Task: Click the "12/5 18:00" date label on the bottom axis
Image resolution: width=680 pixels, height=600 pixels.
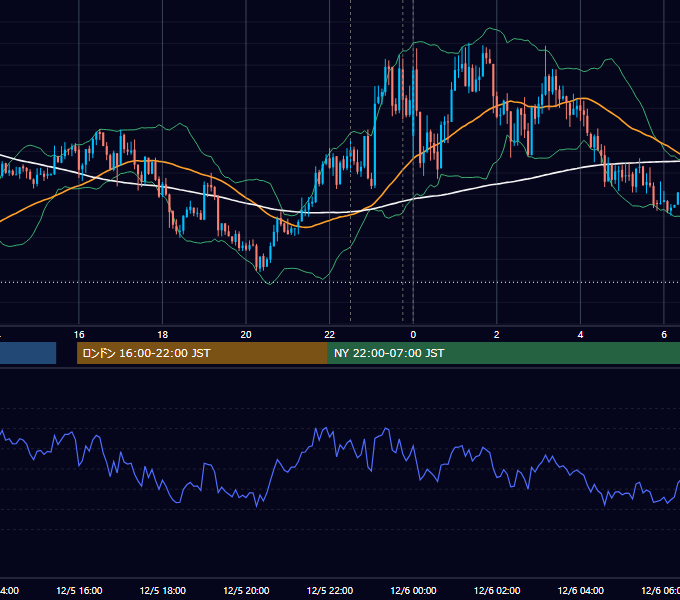Action: (x=163, y=591)
